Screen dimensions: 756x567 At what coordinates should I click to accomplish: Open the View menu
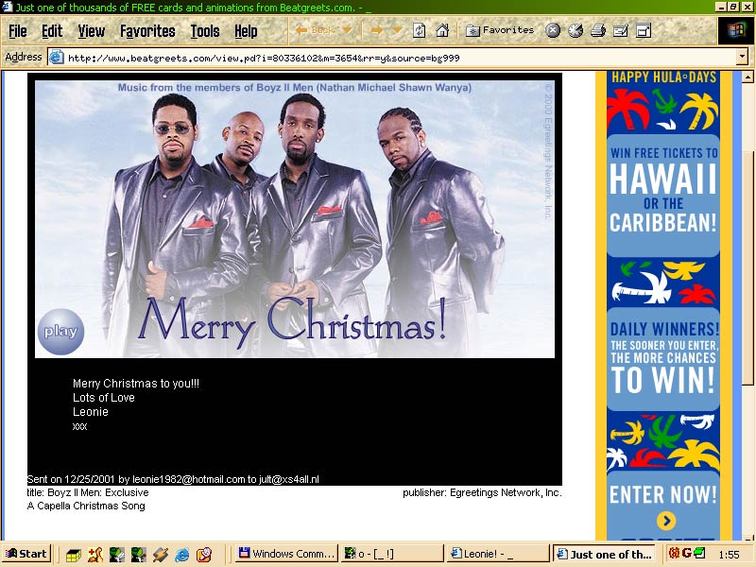coord(91,31)
